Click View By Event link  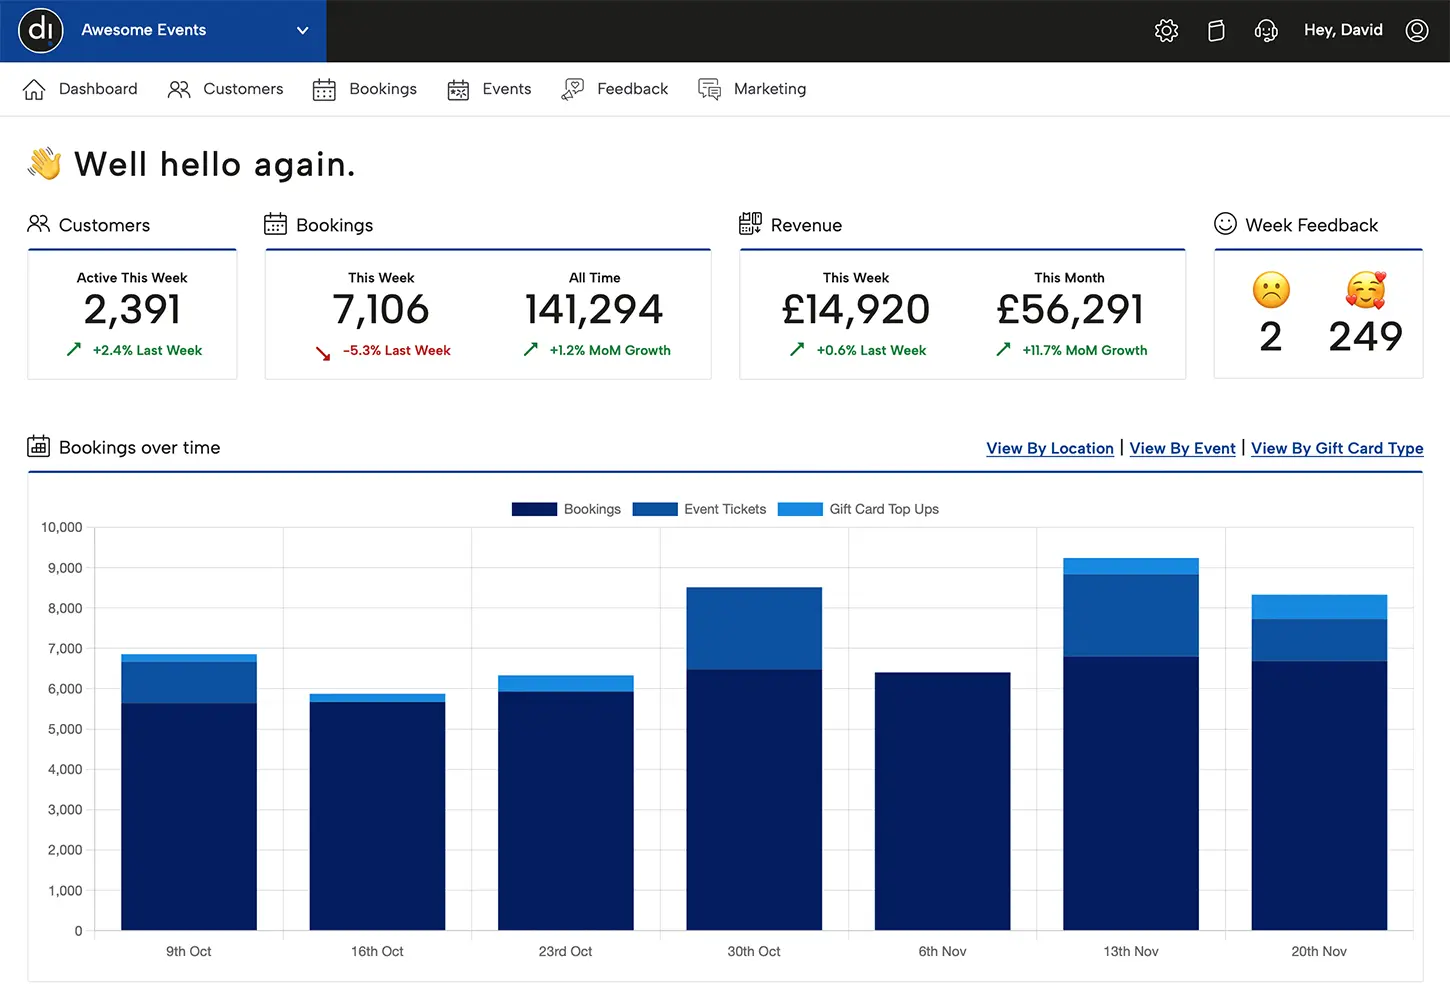pyautogui.click(x=1182, y=448)
